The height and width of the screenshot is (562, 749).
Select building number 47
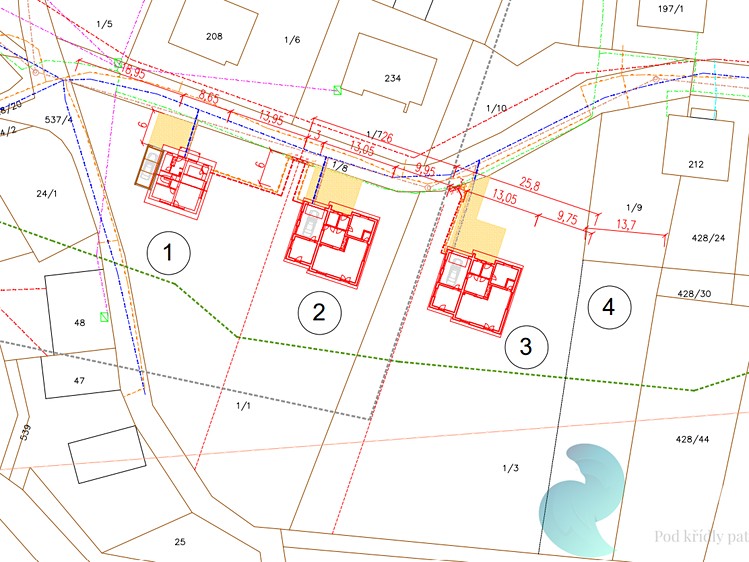pos(79,381)
